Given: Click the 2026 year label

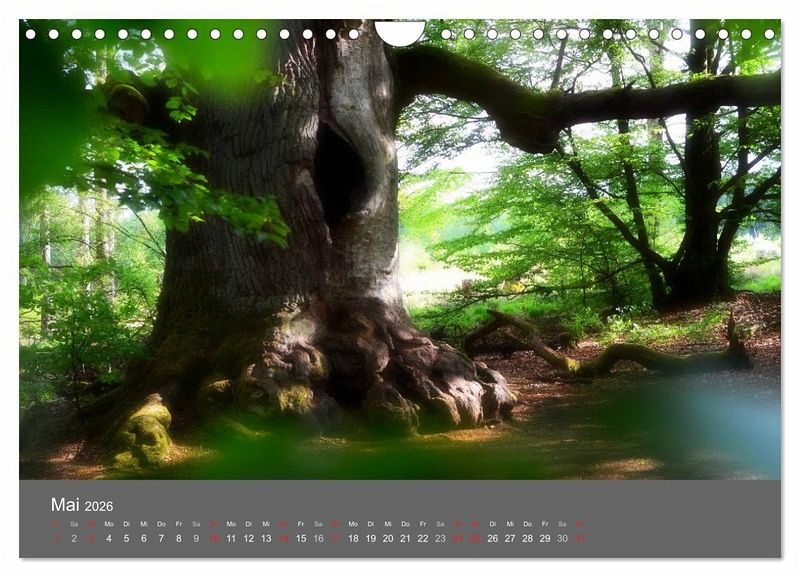Looking at the screenshot, I should (98, 506).
